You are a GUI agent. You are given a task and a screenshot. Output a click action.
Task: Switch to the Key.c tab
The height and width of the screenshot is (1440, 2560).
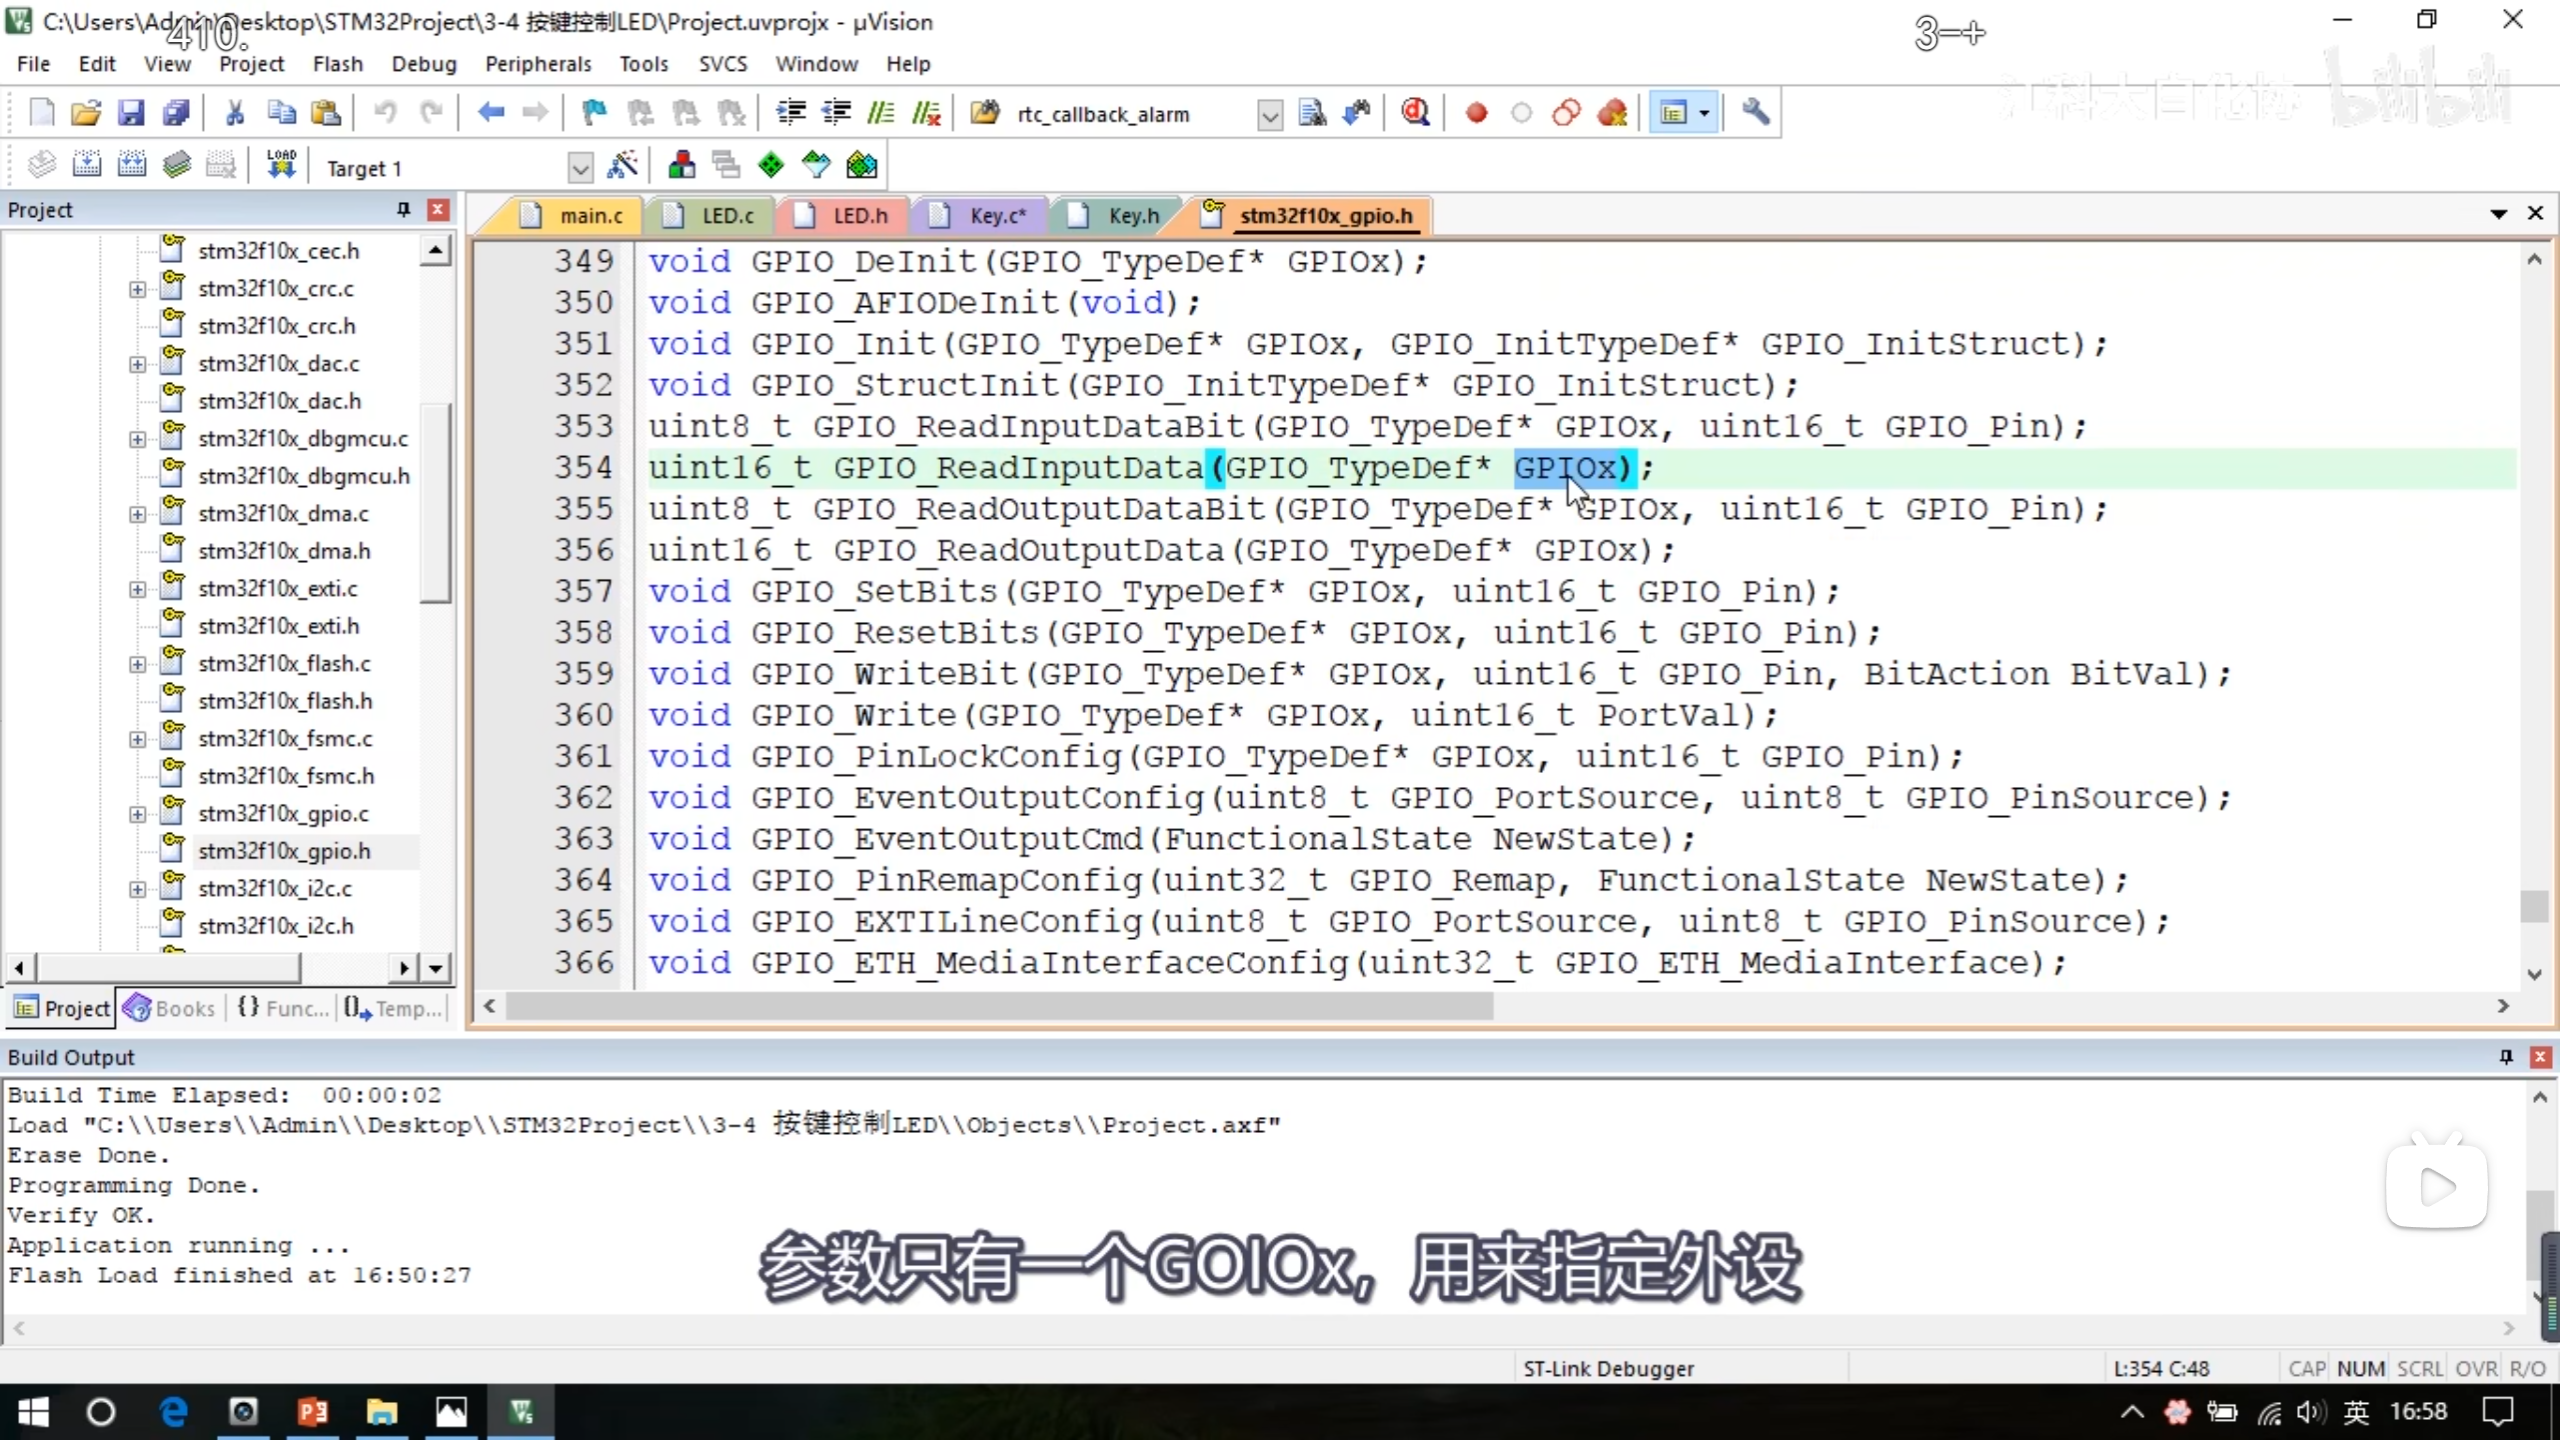point(996,216)
